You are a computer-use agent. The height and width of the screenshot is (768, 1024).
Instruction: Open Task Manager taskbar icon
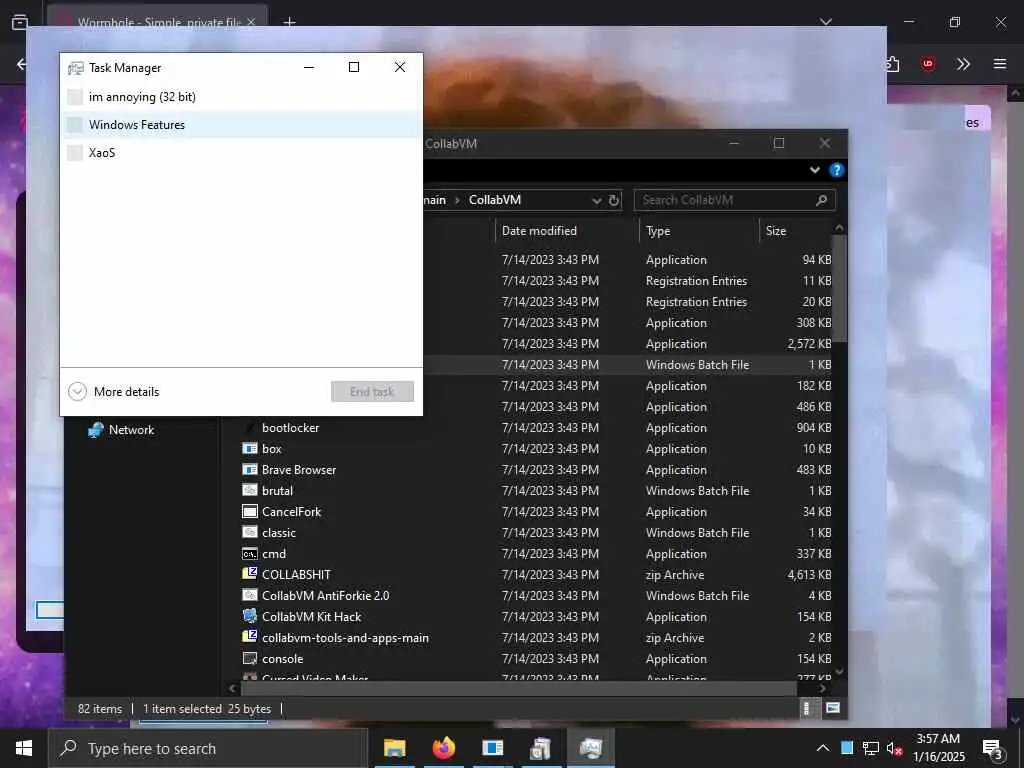[x=590, y=748]
